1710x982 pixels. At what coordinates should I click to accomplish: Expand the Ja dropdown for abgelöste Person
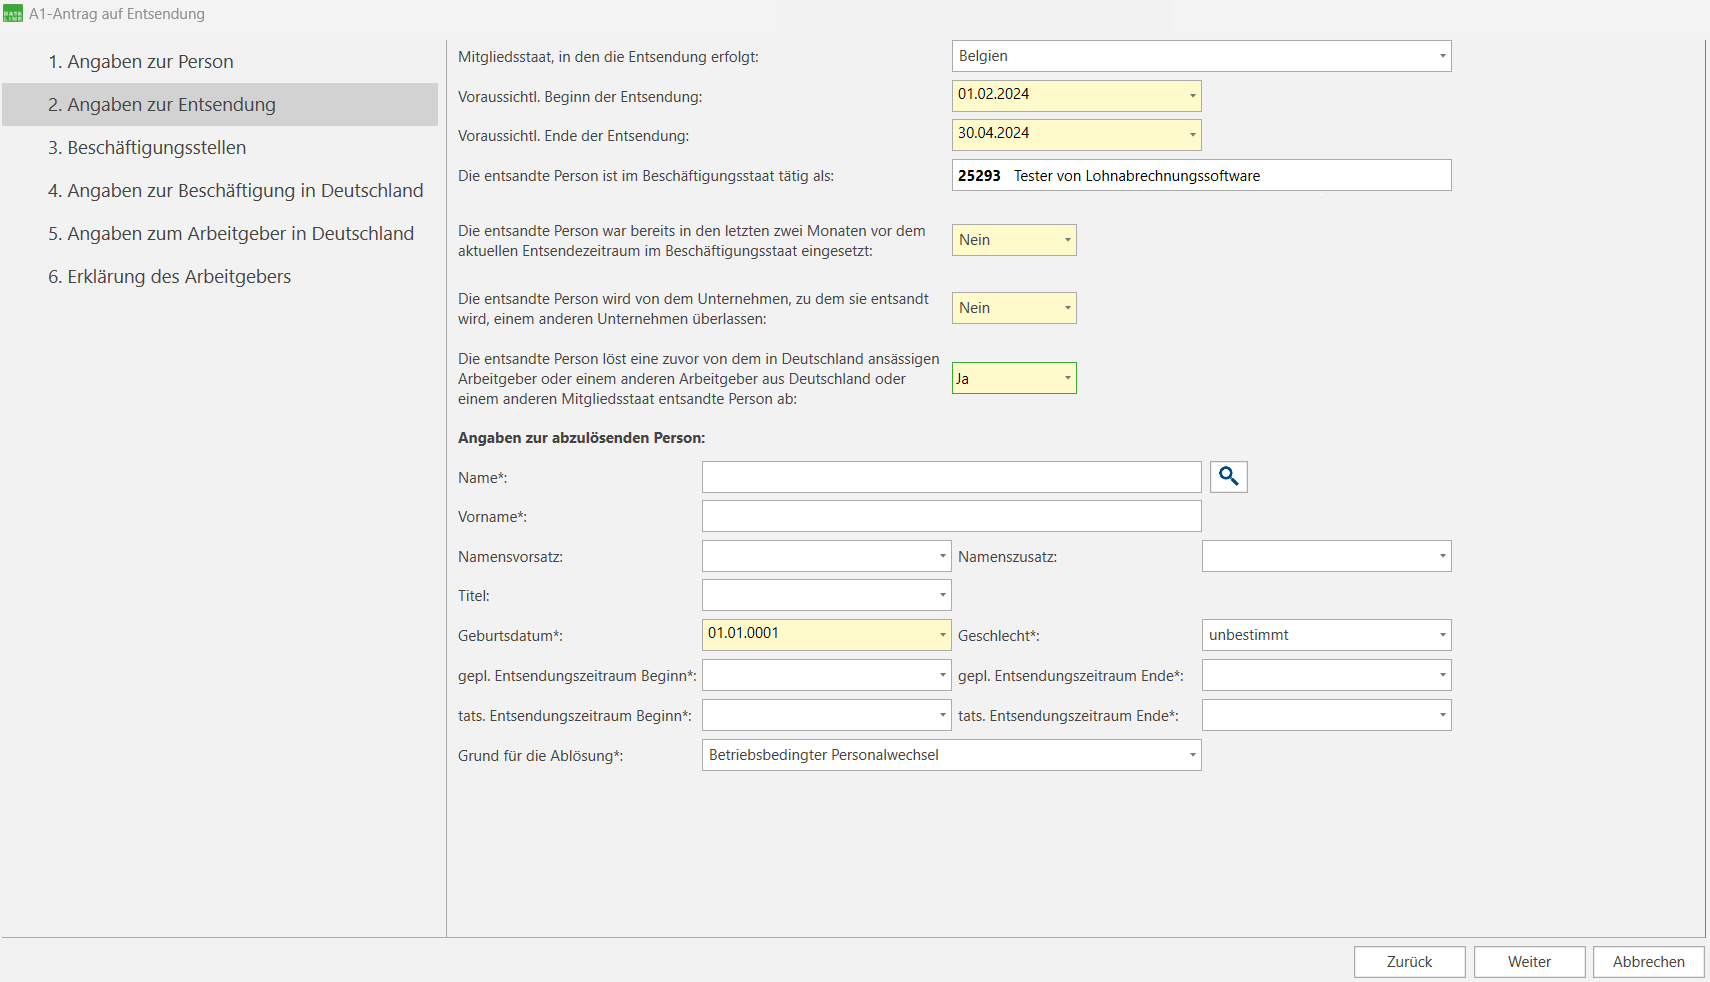pyautogui.click(x=1067, y=378)
